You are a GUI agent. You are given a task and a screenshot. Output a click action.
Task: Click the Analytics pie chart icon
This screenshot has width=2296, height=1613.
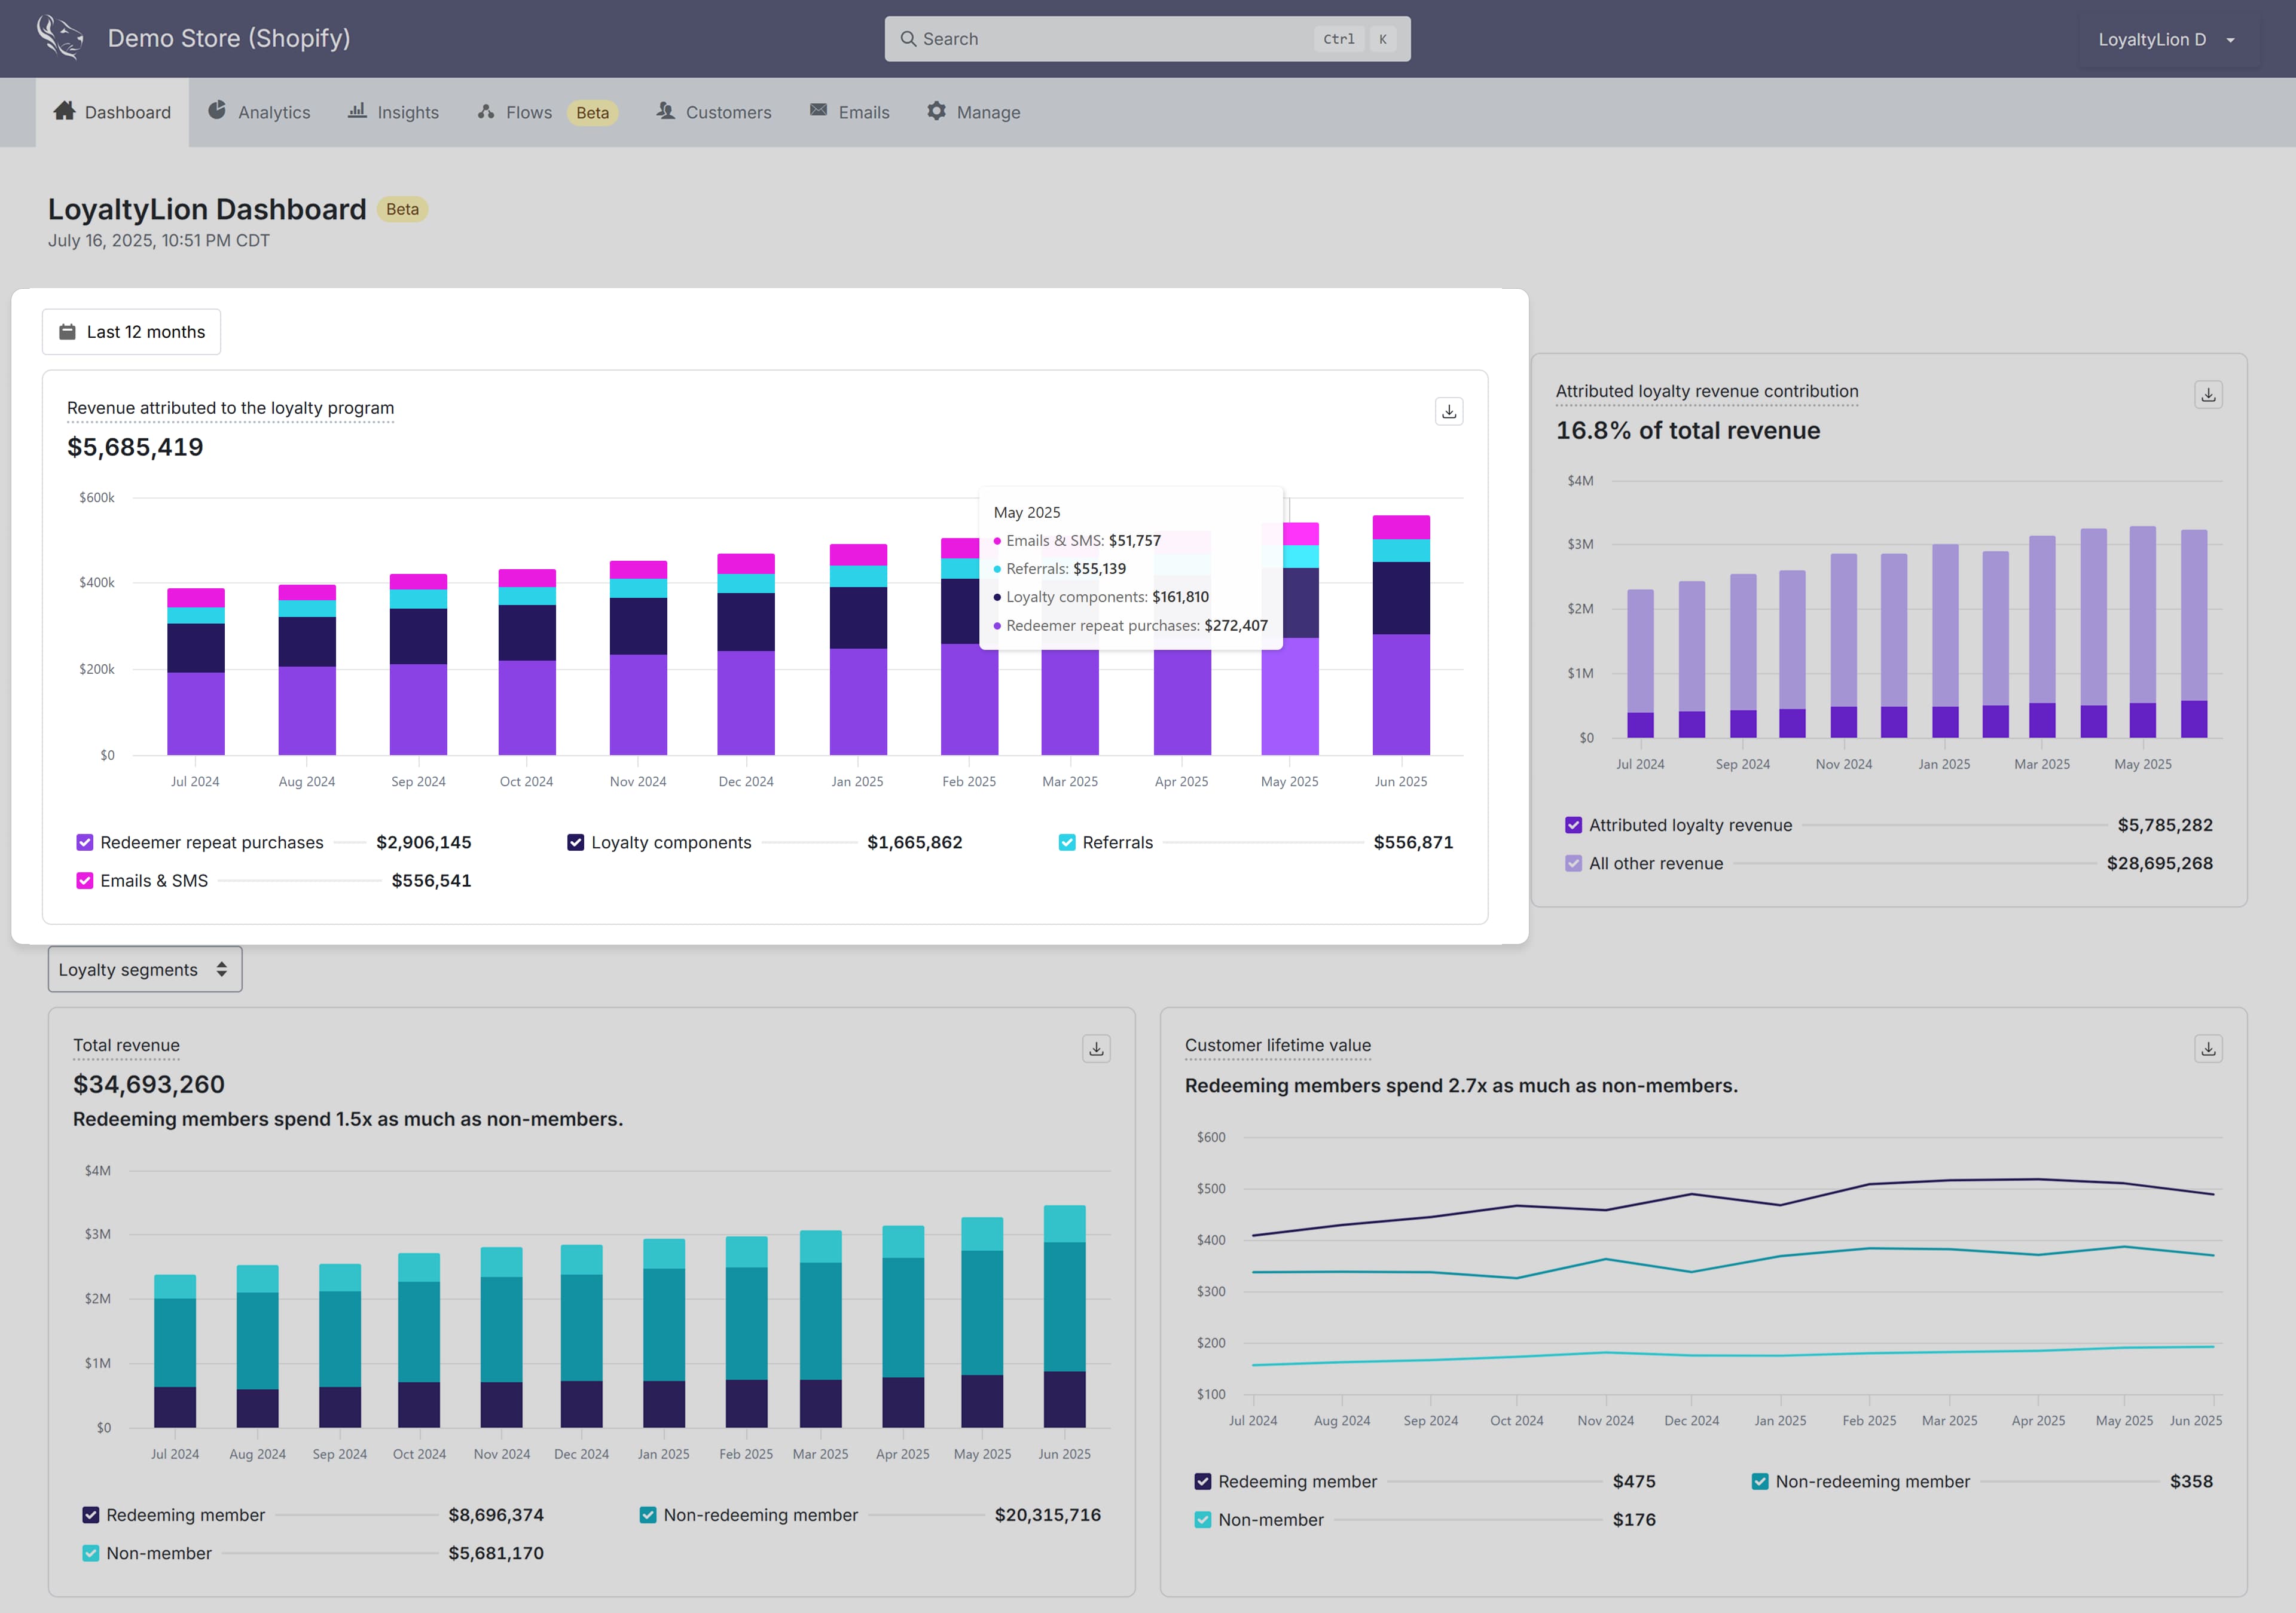[217, 111]
